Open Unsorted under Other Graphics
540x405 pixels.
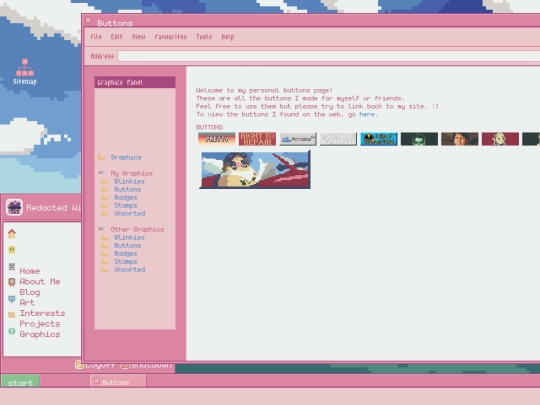129,270
